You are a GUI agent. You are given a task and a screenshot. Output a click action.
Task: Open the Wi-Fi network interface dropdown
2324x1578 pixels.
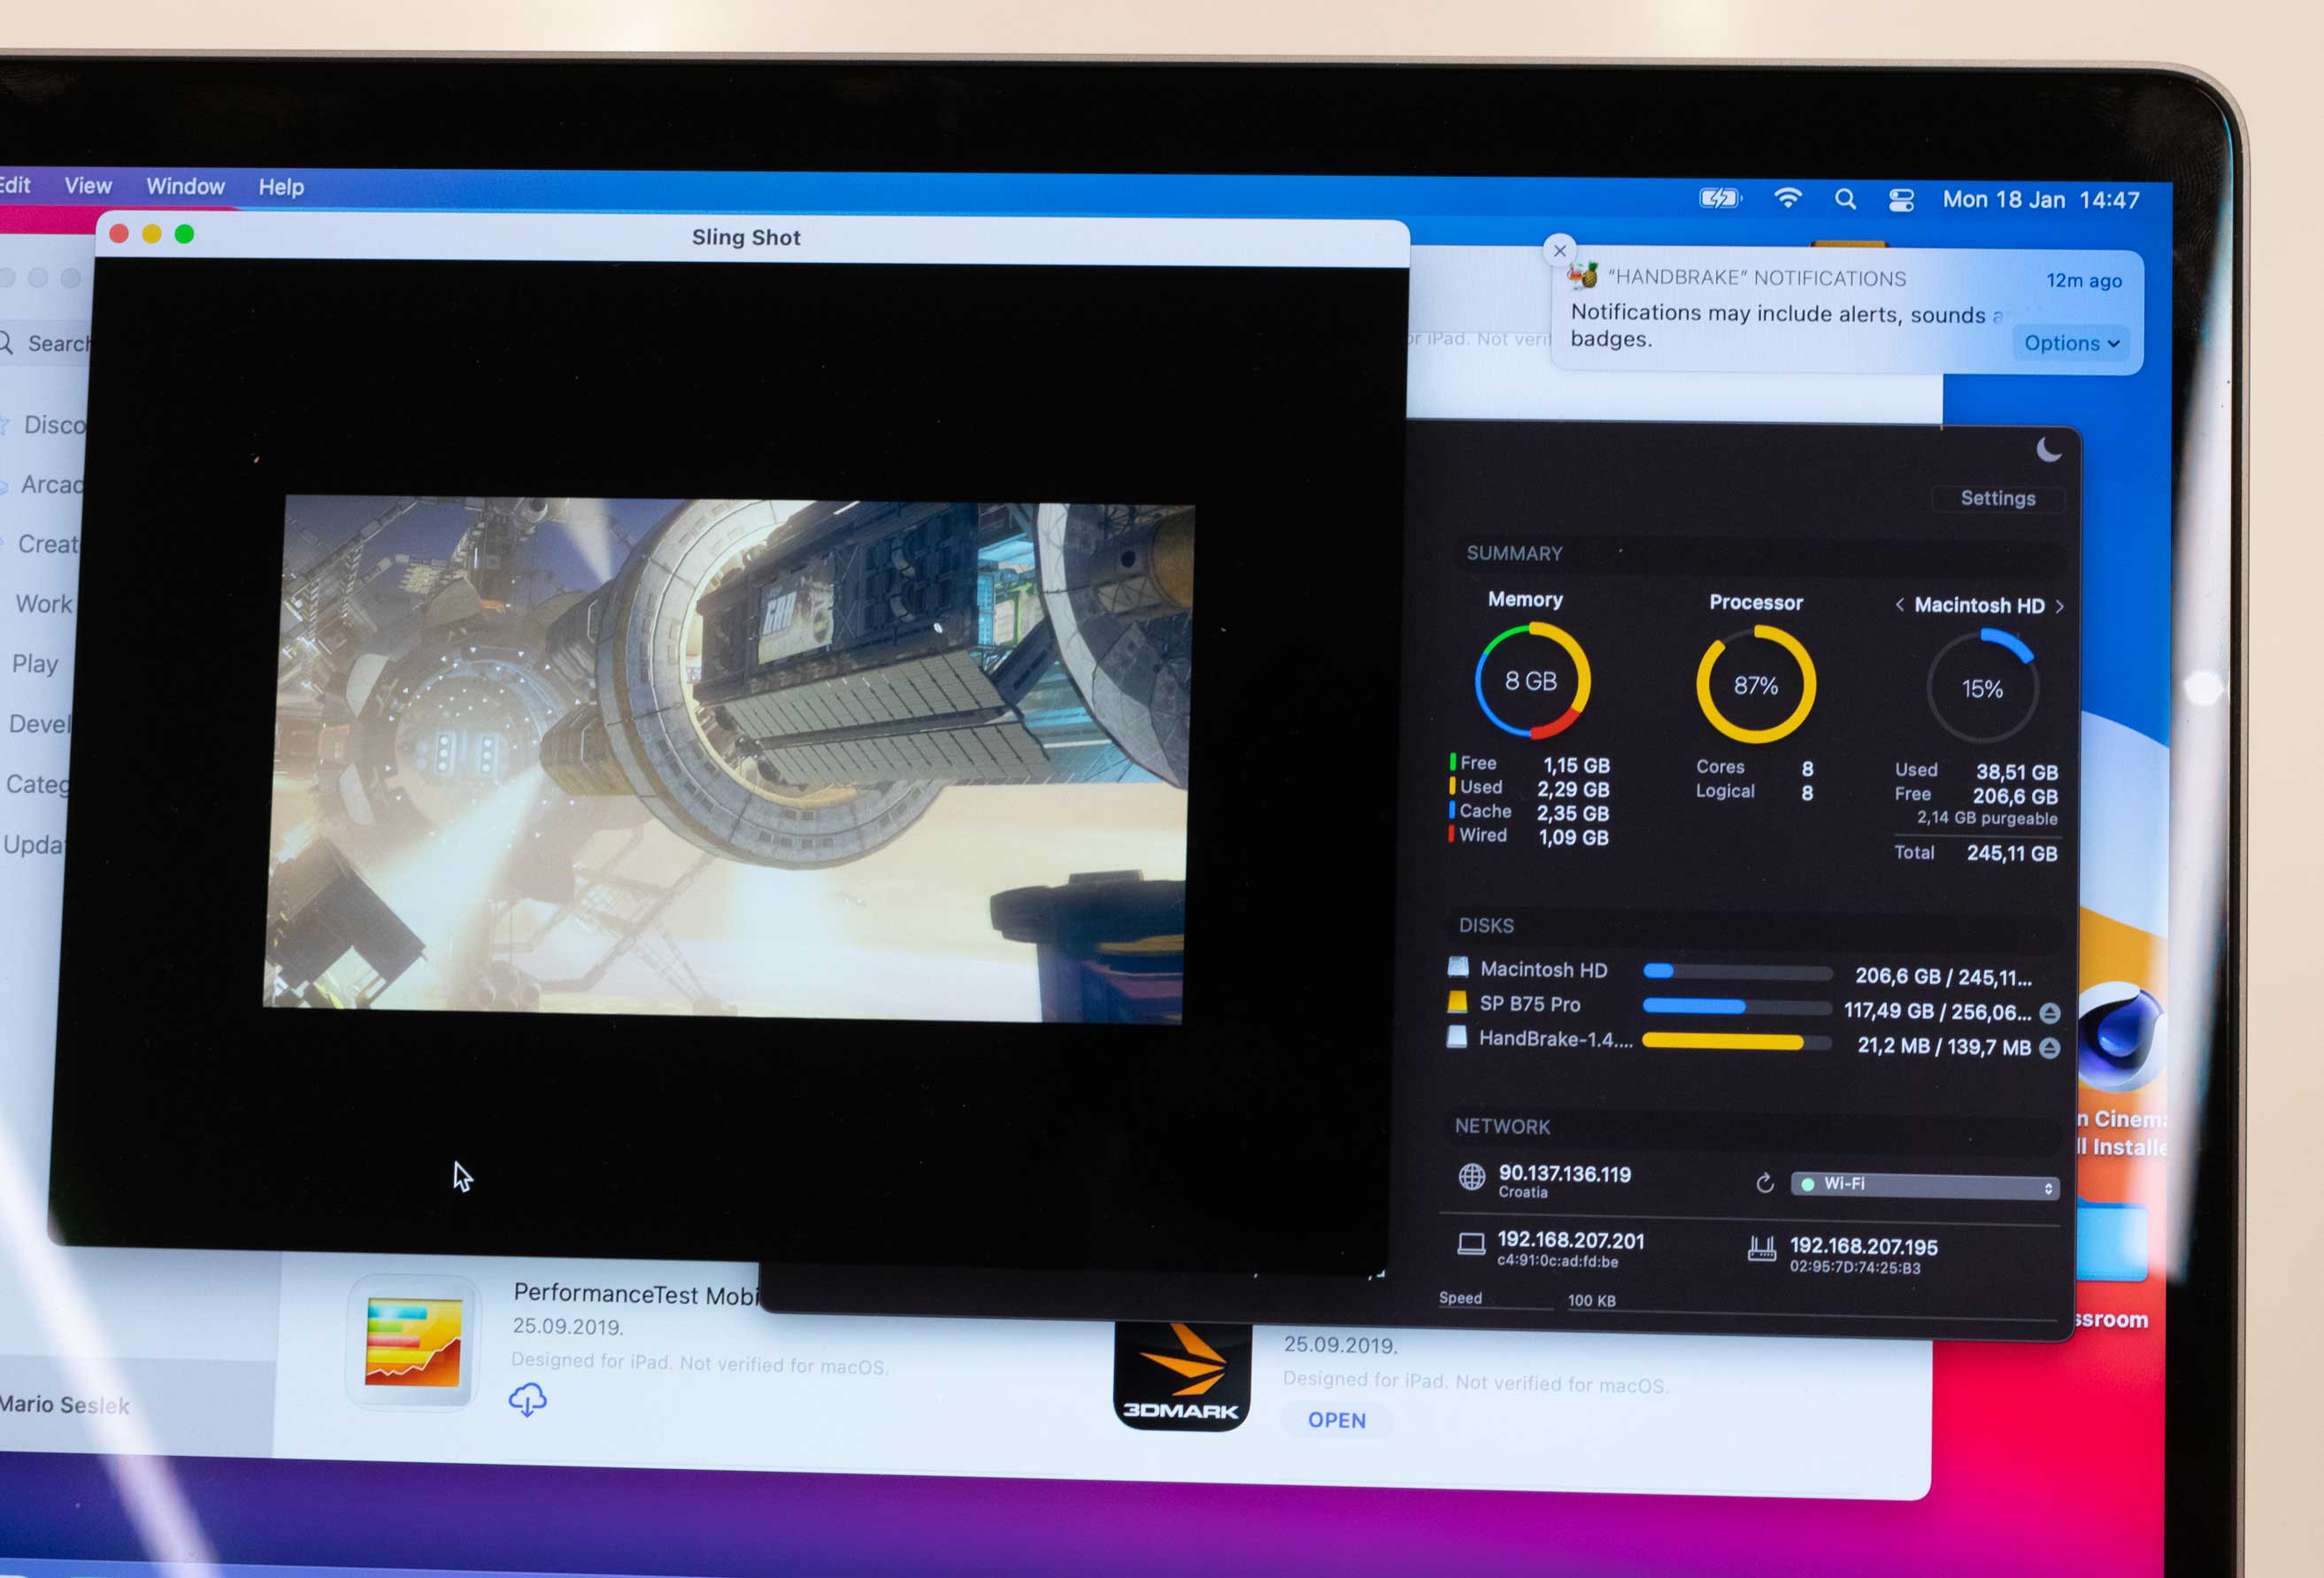[x=1924, y=1185]
